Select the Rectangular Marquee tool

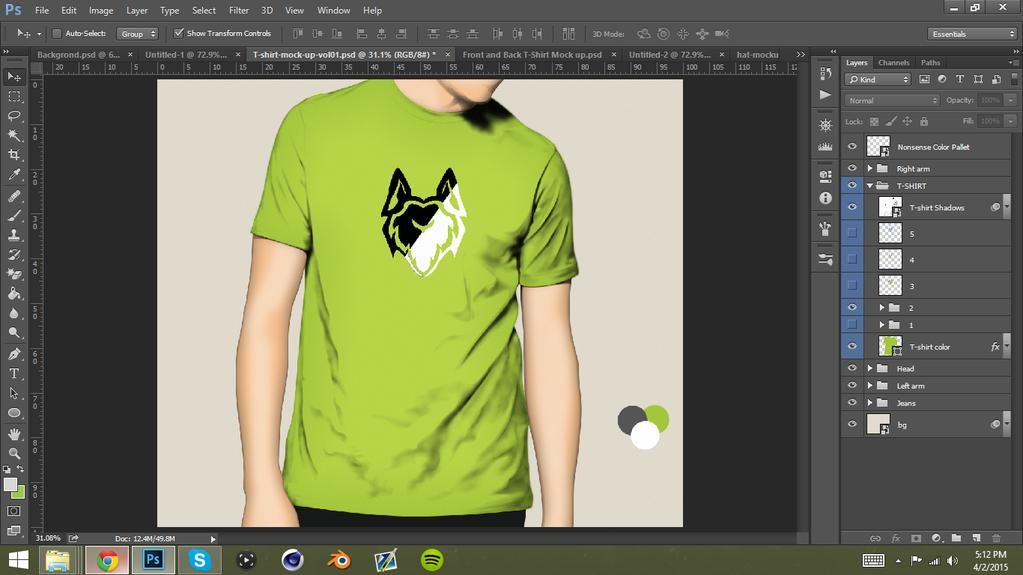tap(14, 97)
